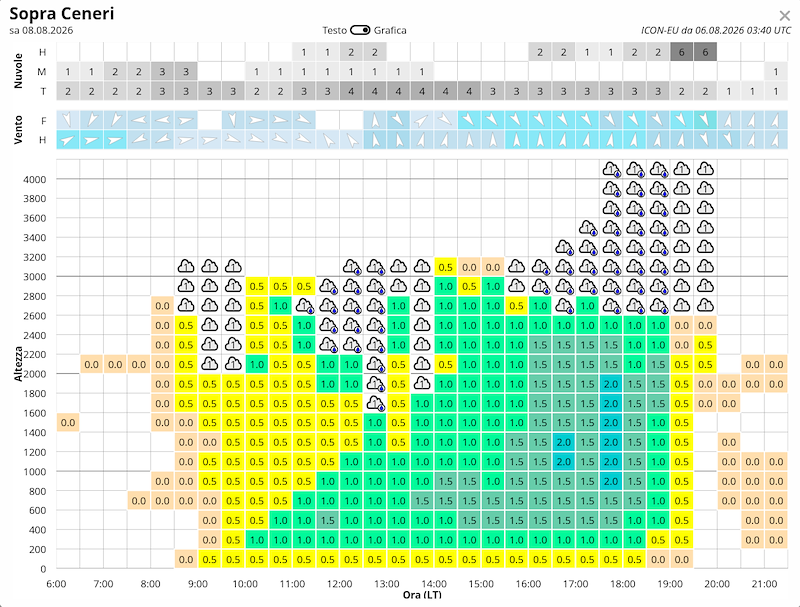Click the F wind arrow at 19:30
The image size is (800, 607).
[x=705, y=120]
